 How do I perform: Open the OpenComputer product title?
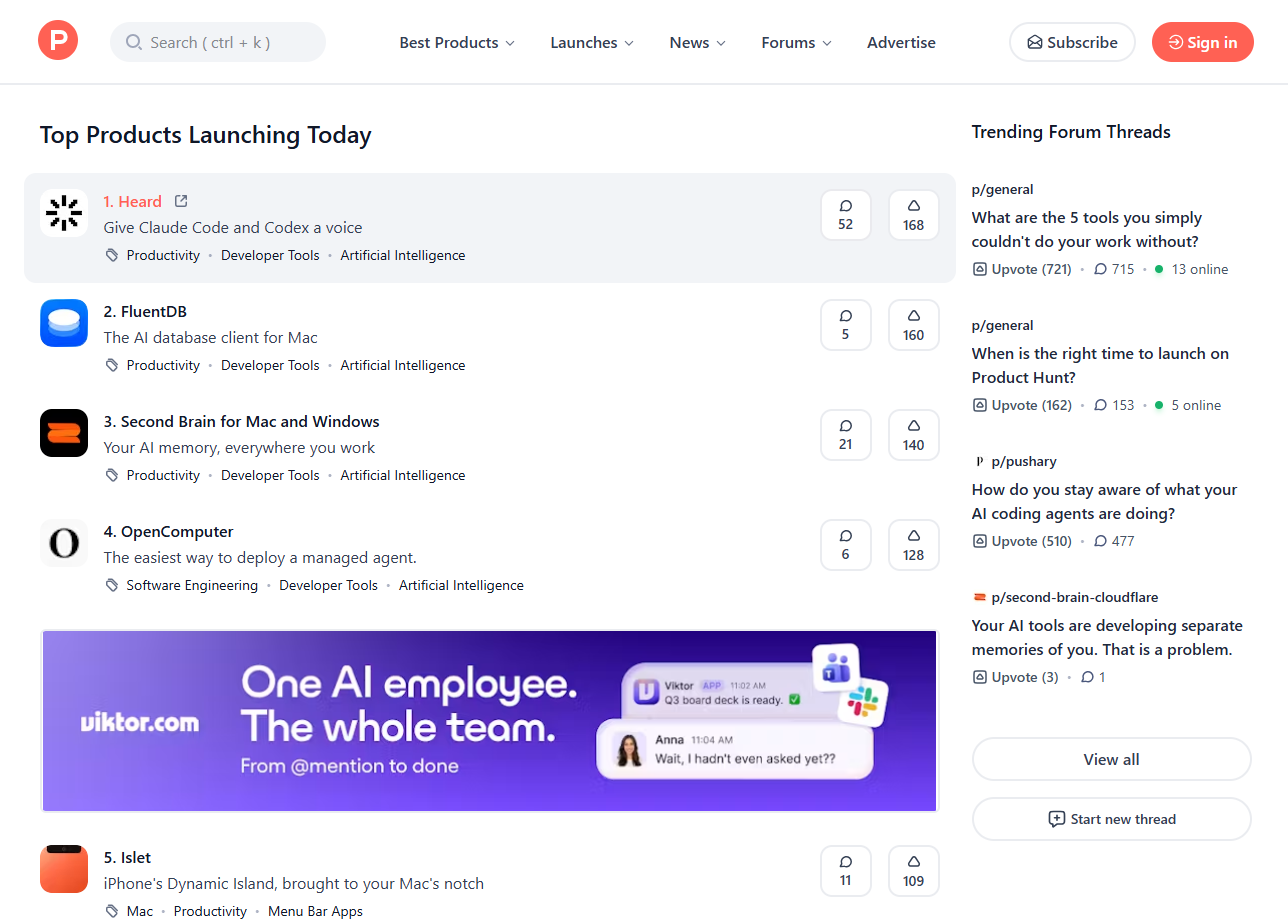click(x=169, y=531)
